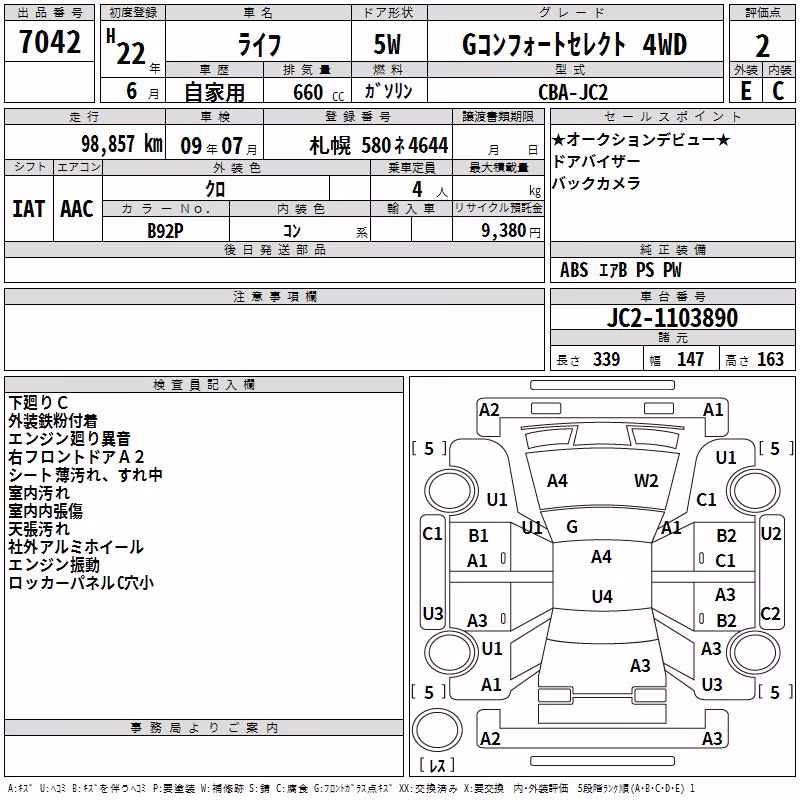Select the overall grade score 2
This screenshot has width=800, height=800.
click(x=762, y=46)
